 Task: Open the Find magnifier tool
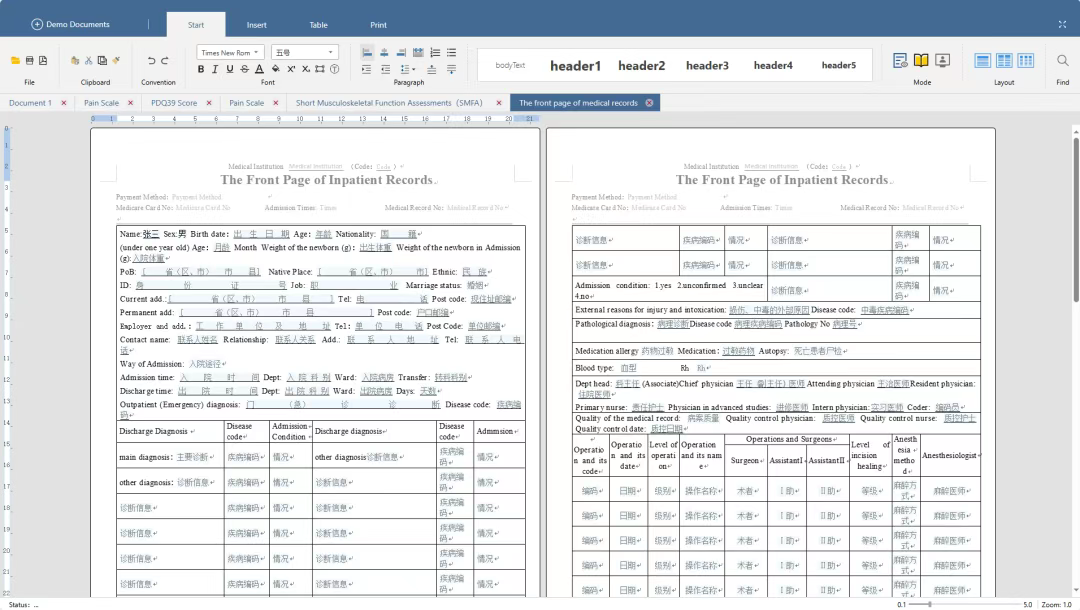1062,60
